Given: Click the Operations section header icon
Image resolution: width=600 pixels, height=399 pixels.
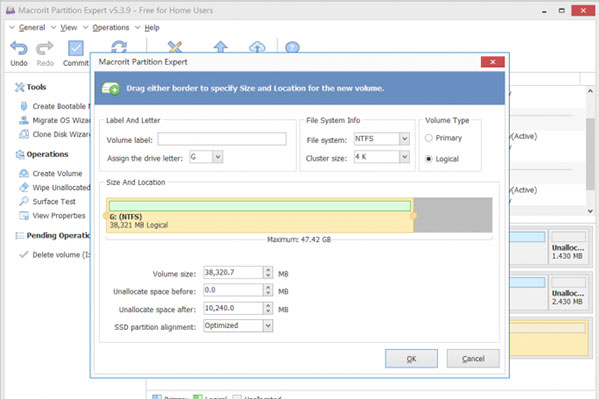Looking at the screenshot, I should tap(20, 154).
